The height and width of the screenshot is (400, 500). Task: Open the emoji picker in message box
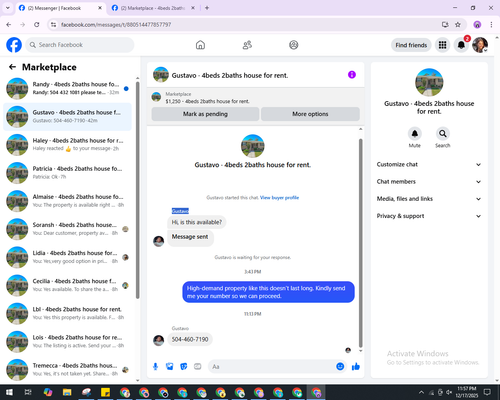340,366
